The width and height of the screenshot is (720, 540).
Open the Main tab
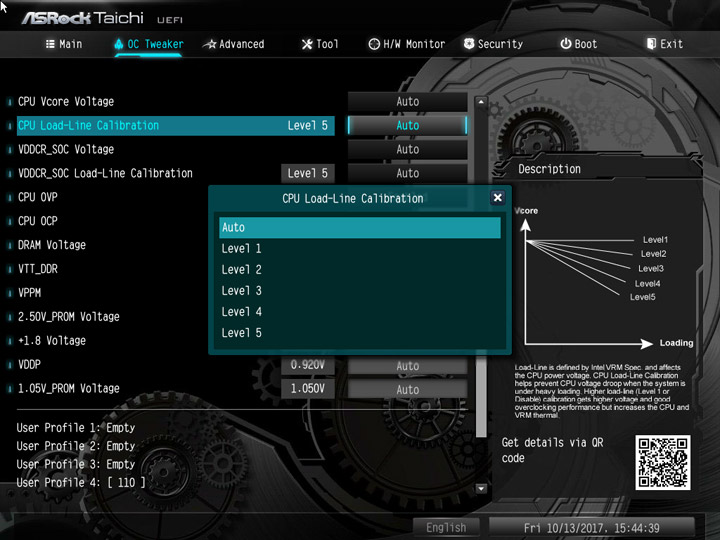click(64, 44)
